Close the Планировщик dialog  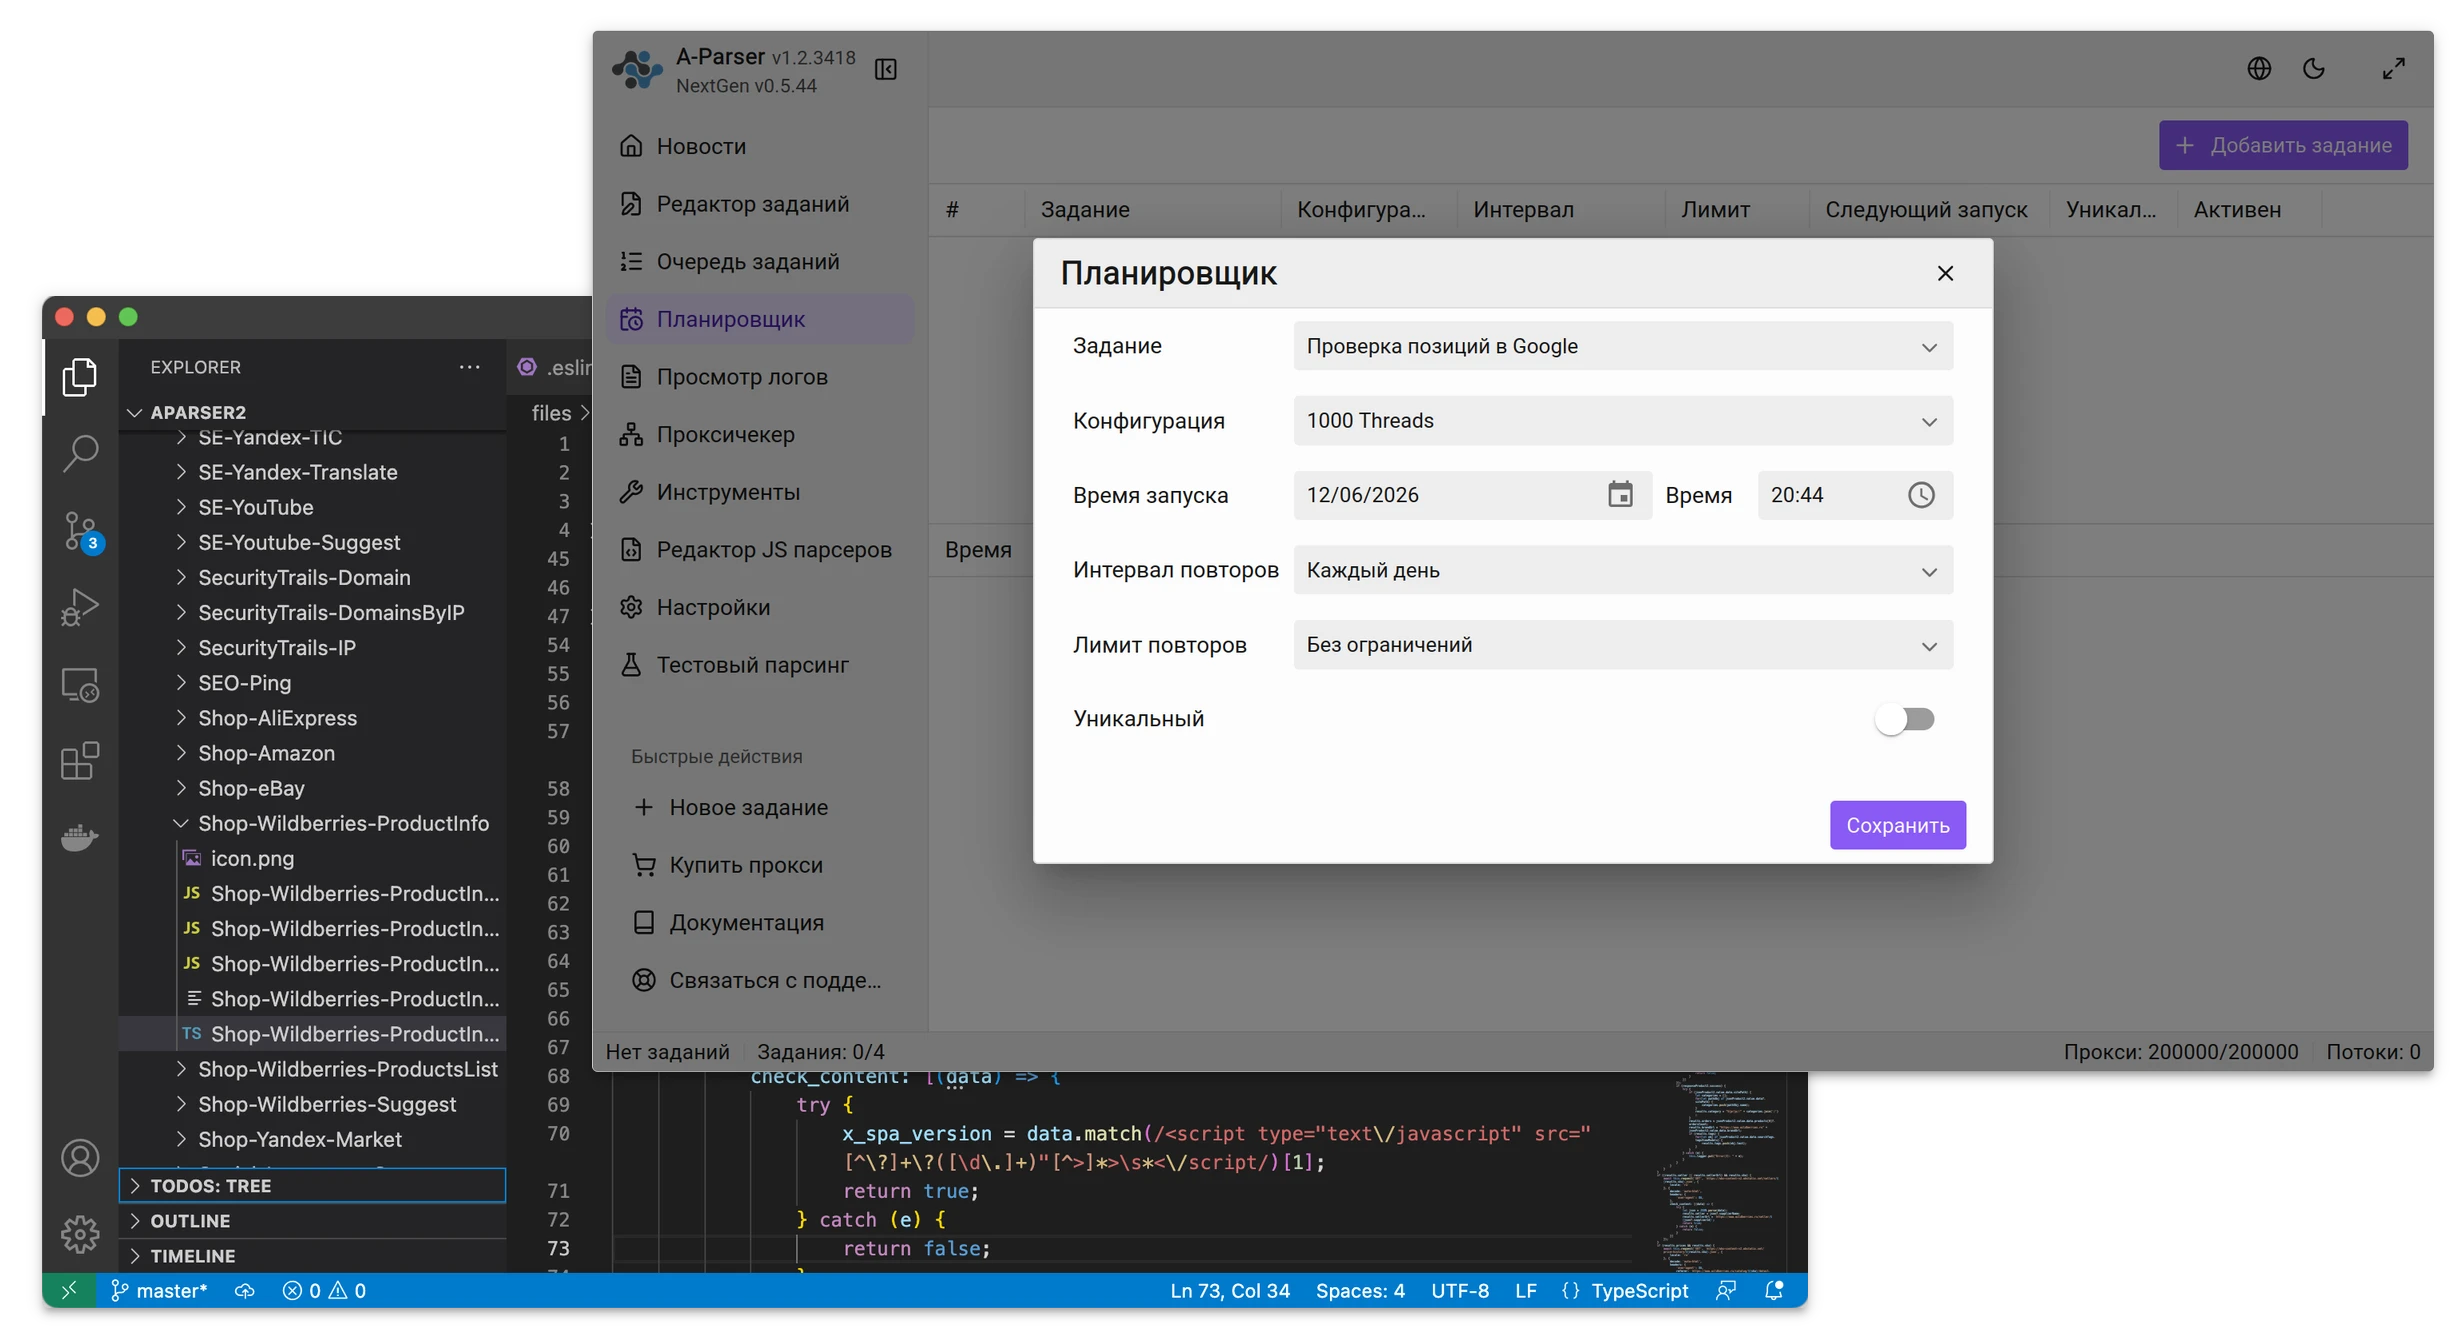tap(1945, 273)
